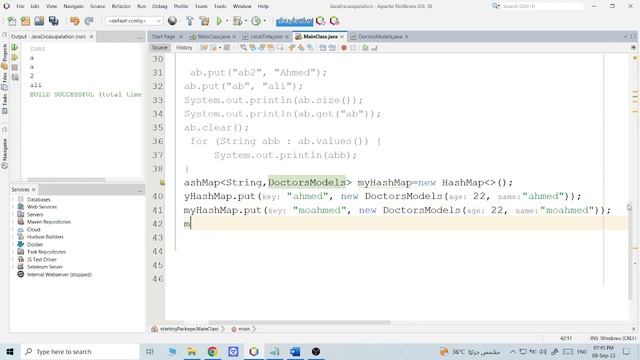The width and height of the screenshot is (640, 360).
Task: Switch to the DoctorsModels.java tab
Action: click(380, 36)
